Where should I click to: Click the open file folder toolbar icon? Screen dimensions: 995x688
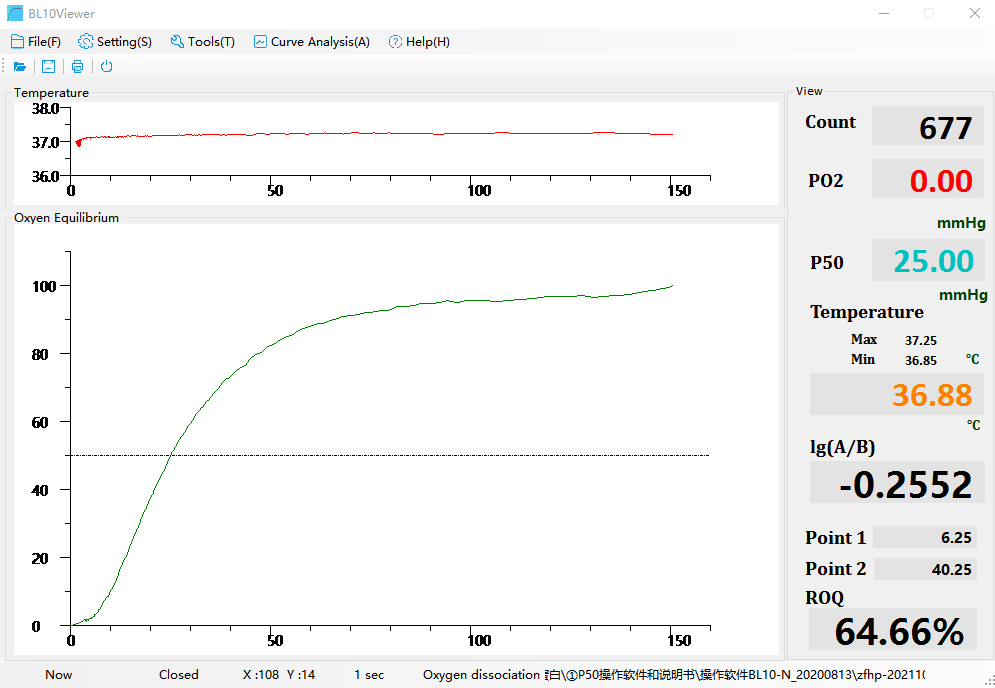click(20, 67)
